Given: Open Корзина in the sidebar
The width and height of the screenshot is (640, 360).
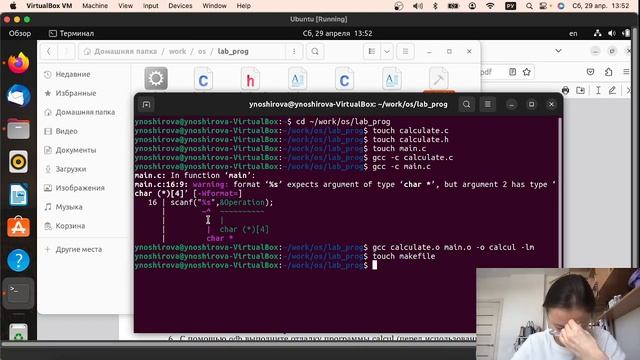Looking at the screenshot, I should [x=85, y=226].
